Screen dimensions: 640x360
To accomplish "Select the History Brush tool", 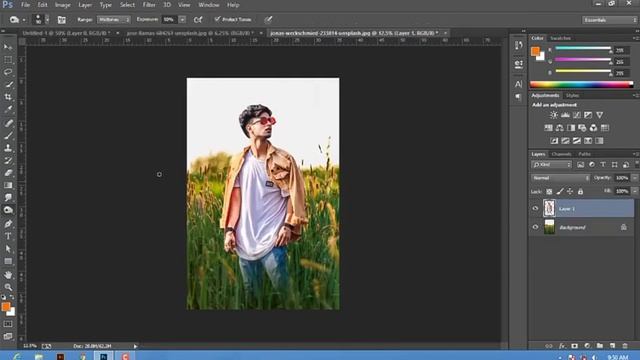I will pos(8,160).
